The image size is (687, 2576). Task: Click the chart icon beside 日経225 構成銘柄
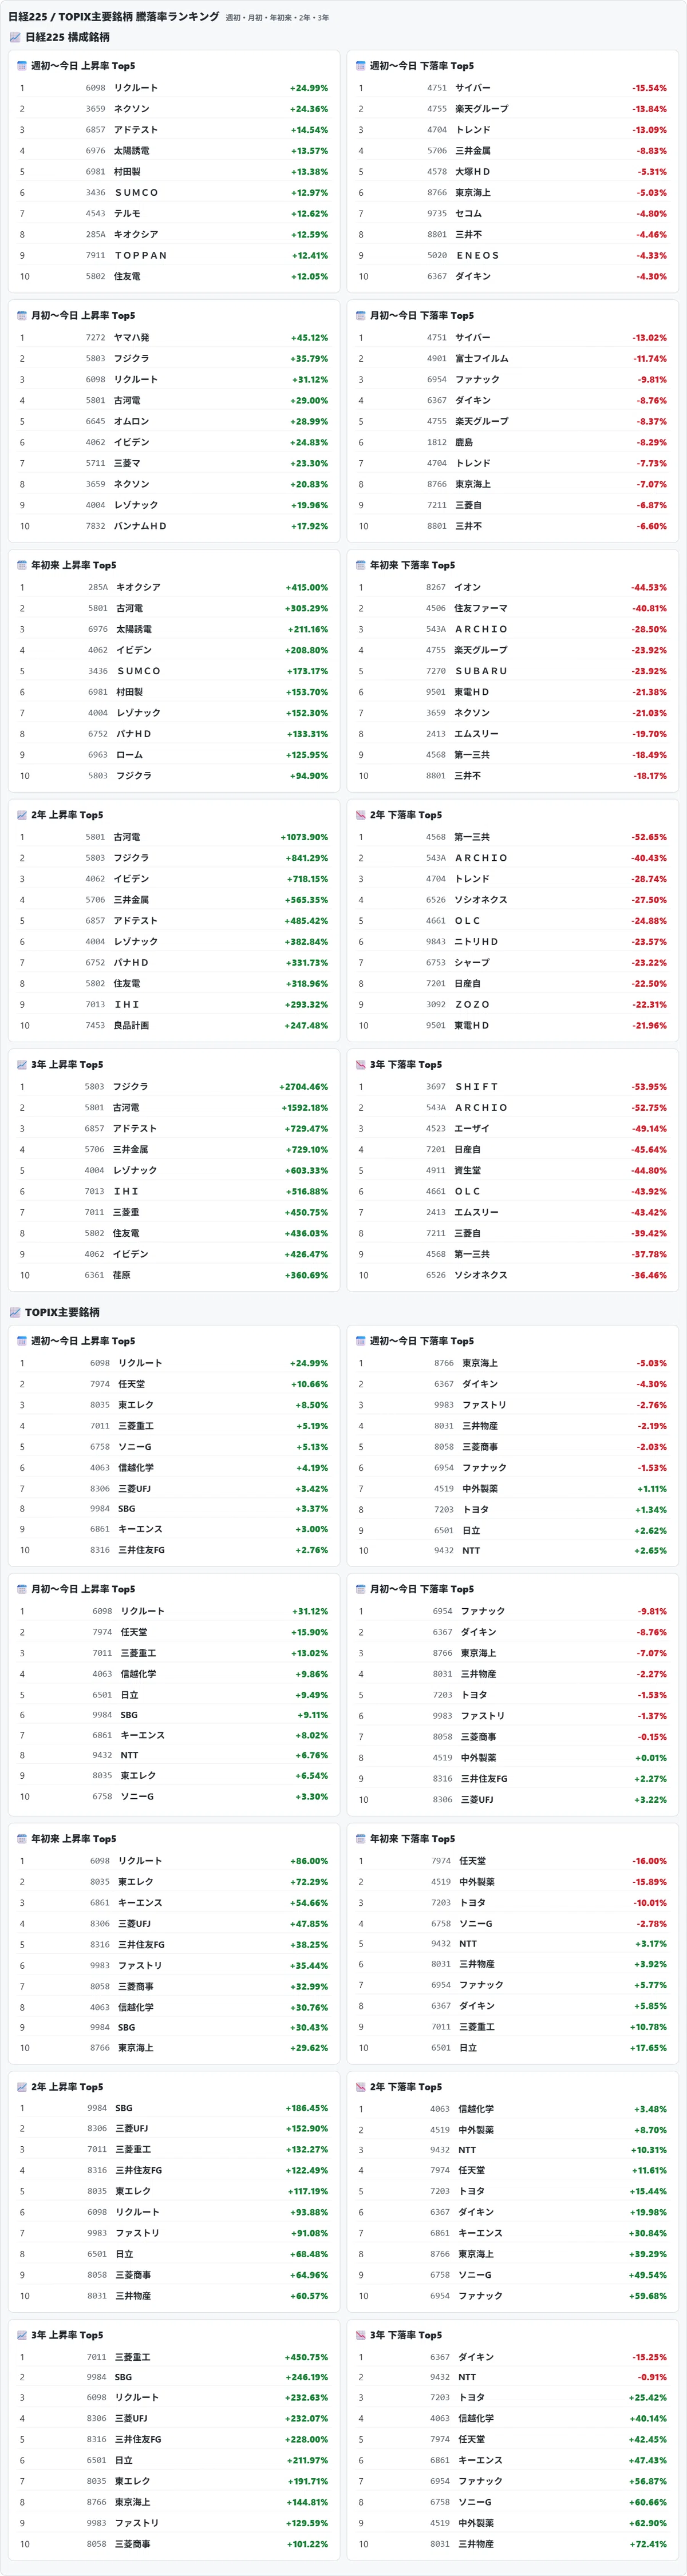(x=15, y=37)
